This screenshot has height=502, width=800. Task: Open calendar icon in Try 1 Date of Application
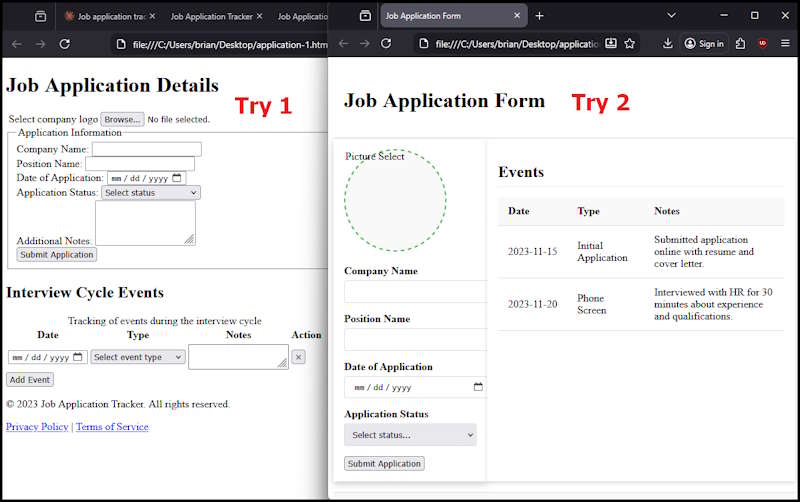pyautogui.click(x=178, y=178)
